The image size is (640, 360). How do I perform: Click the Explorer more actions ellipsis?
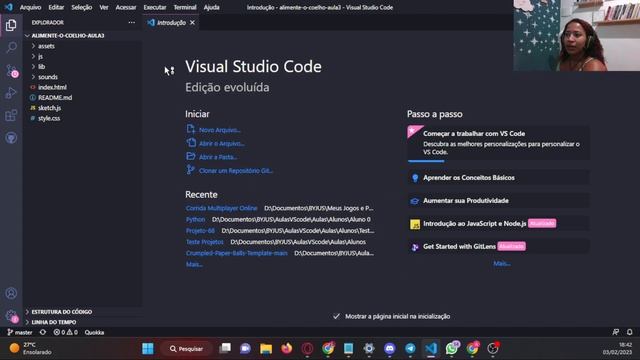click(x=131, y=22)
